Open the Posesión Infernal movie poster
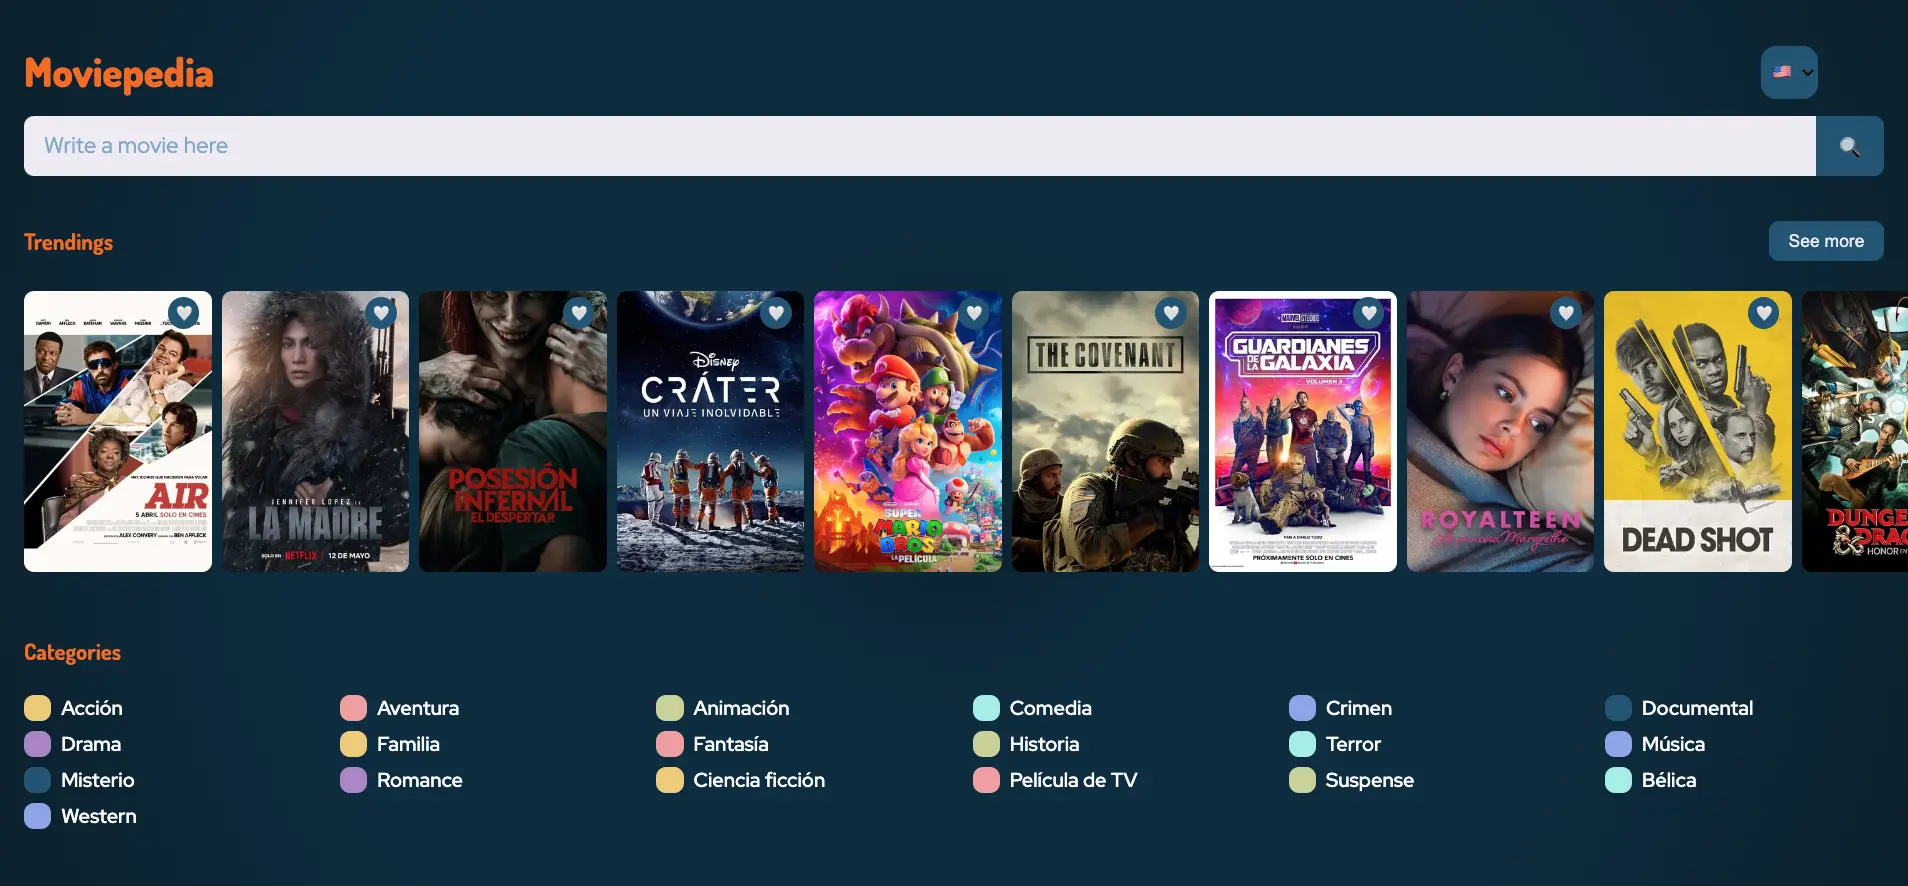 tap(513, 431)
